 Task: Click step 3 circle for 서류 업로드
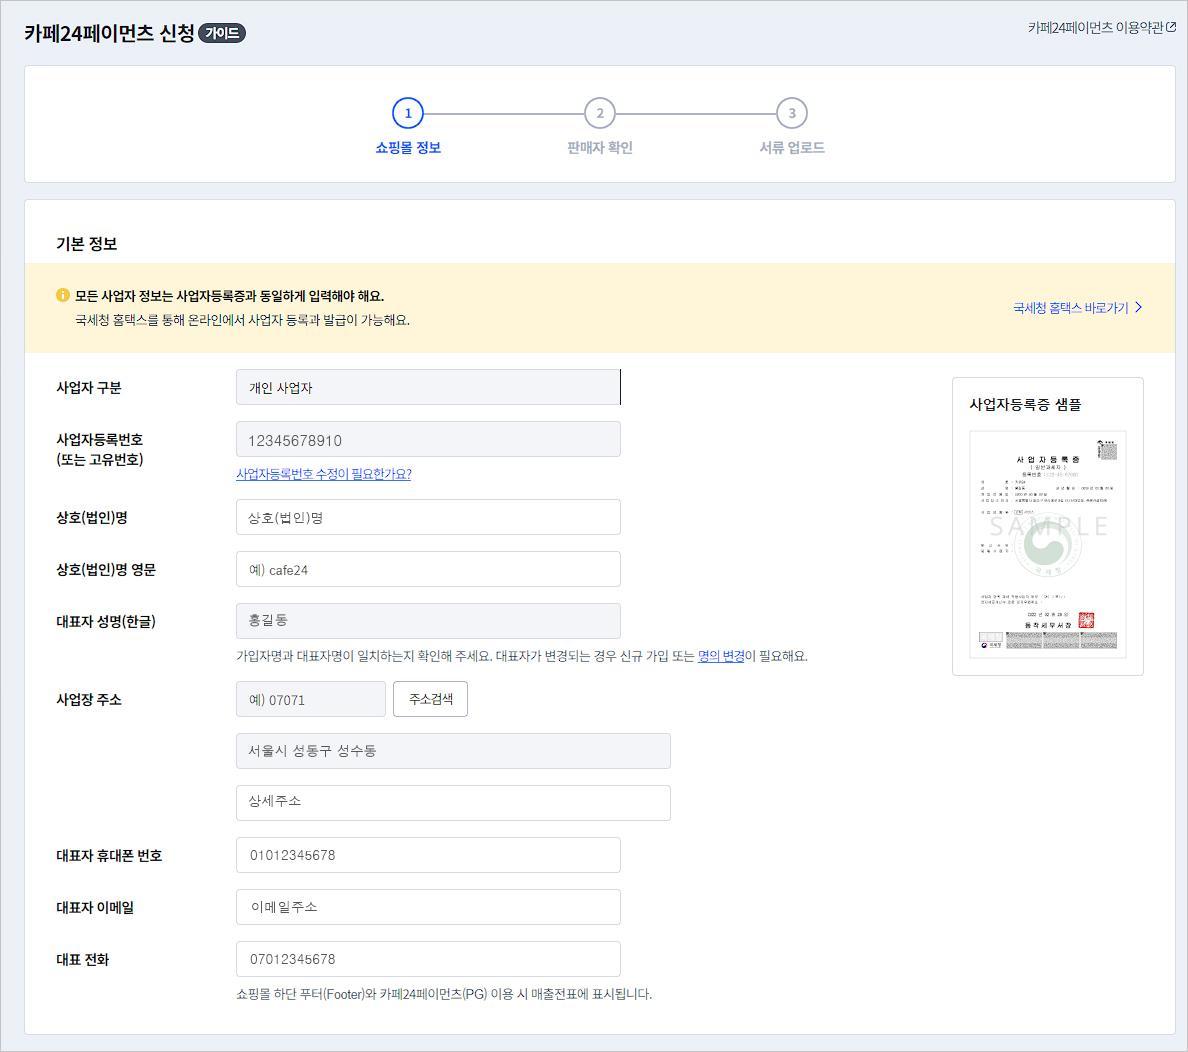click(791, 113)
